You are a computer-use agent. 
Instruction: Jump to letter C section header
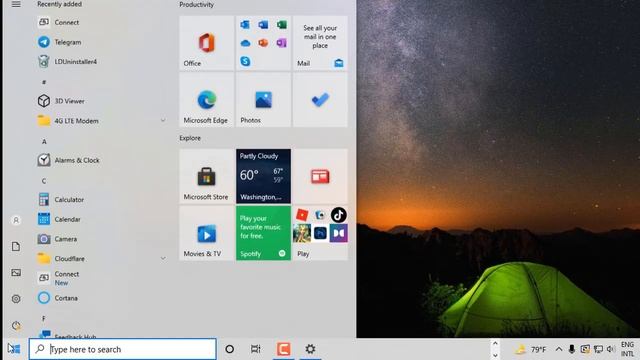coord(44,181)
